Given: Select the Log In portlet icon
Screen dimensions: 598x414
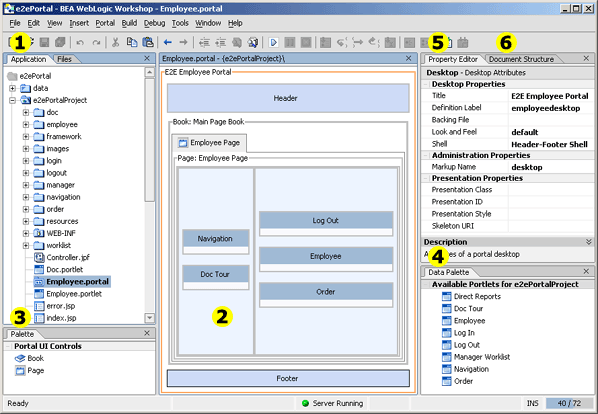Looking at the screenshot, I should click(x=447, y=333).
